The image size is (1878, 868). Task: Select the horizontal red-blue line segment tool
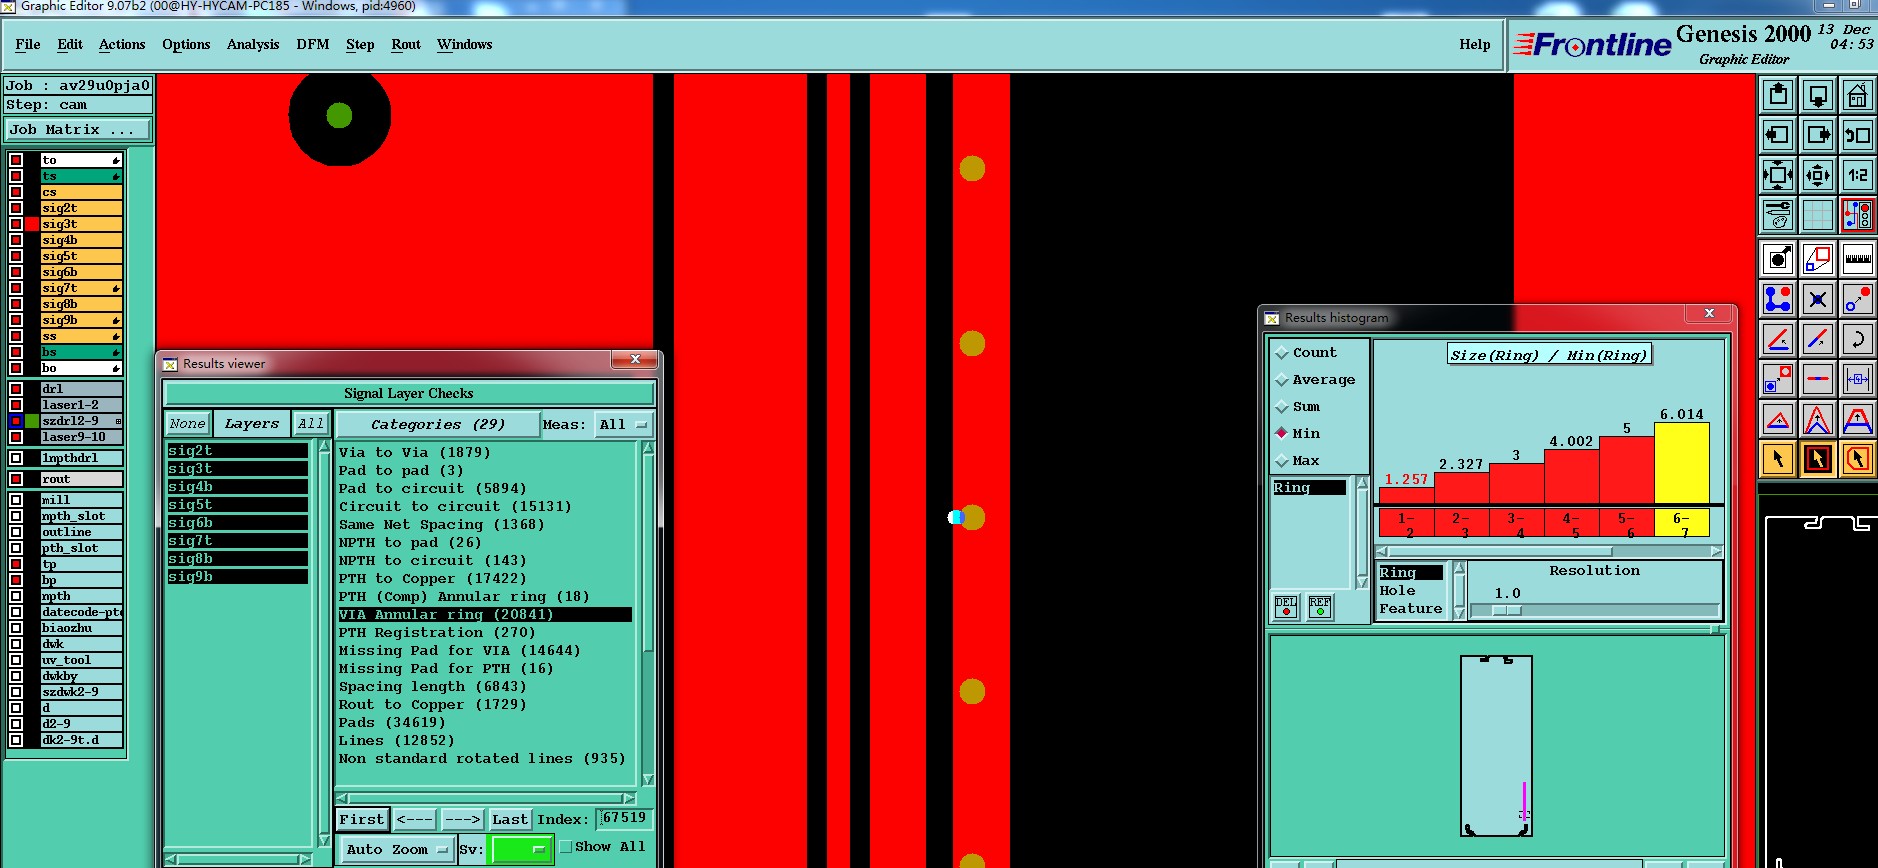[1818, 379]
